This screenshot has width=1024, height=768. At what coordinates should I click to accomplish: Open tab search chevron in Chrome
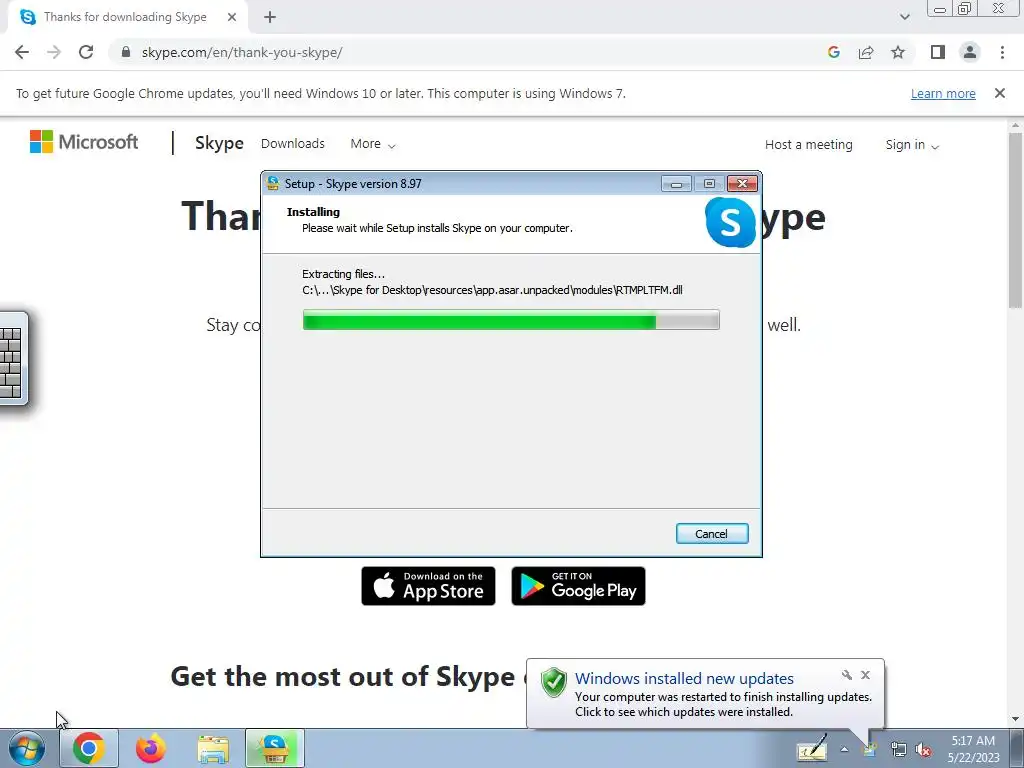(904, 17)
